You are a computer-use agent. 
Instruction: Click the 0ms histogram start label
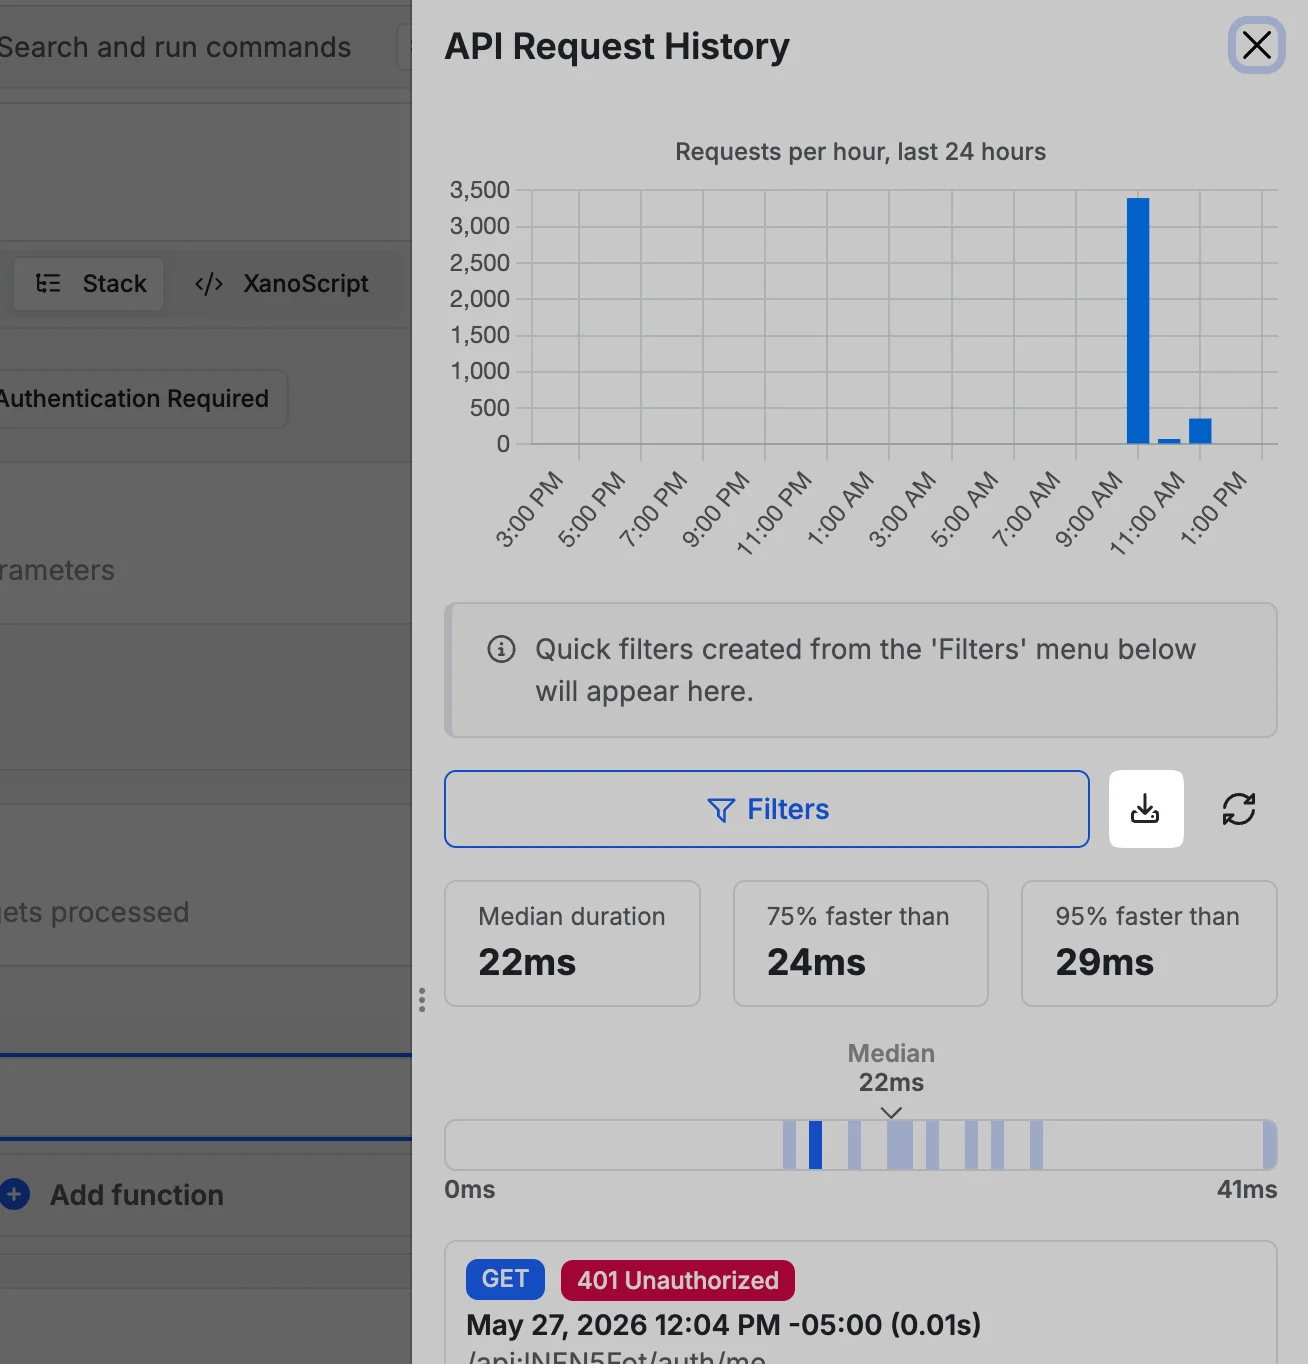470,1189
